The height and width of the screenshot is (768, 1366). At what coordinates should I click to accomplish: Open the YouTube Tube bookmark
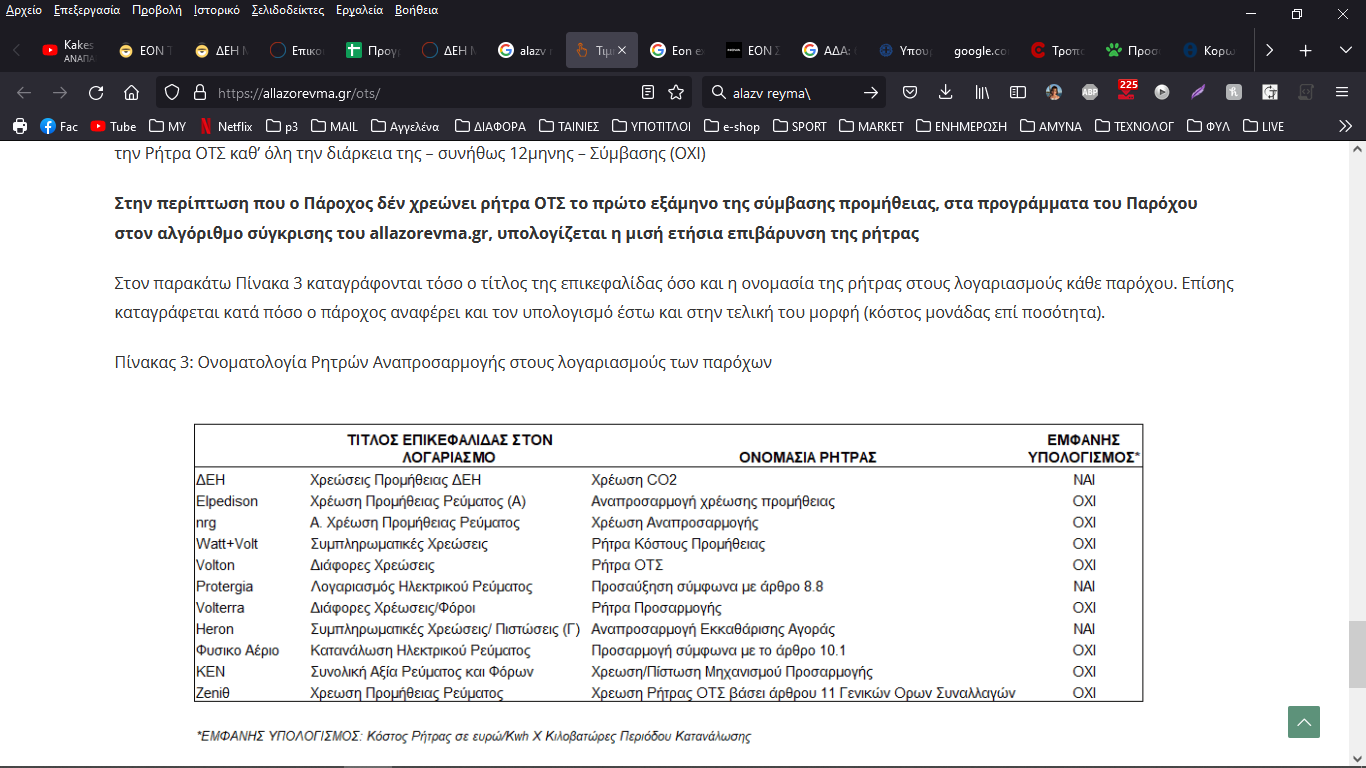(113, 126)
